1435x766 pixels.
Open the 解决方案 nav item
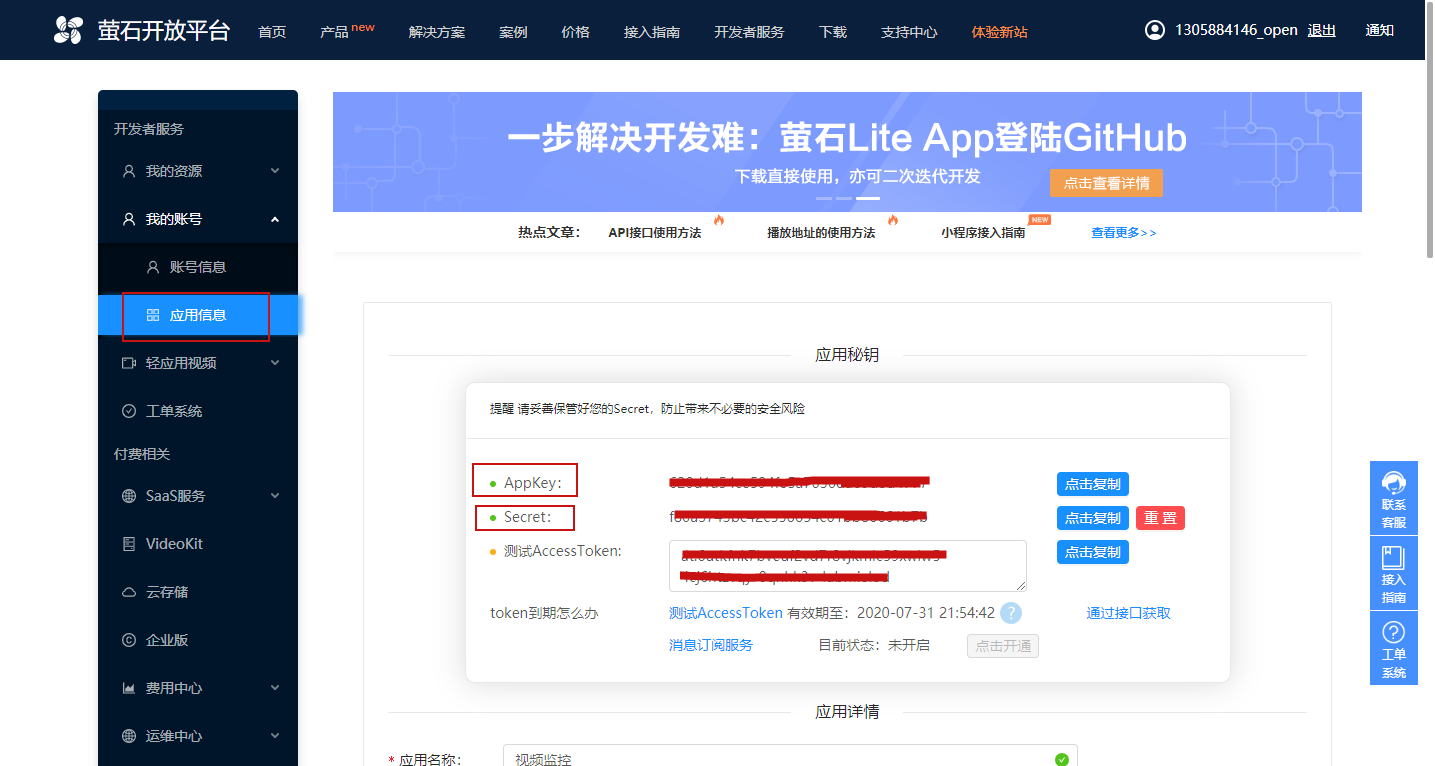[x=437, y=32]
